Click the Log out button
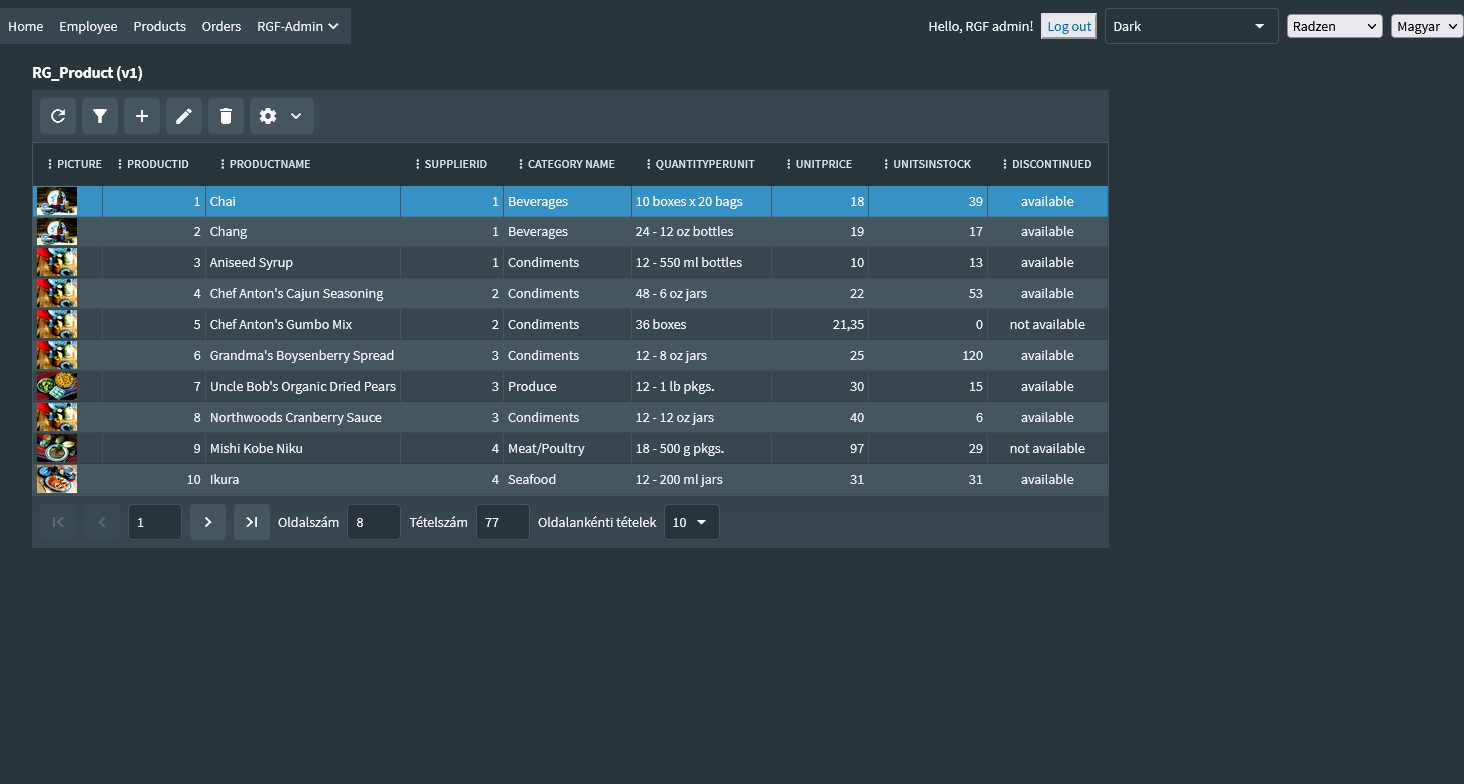The width and height of the screenshot is (1464, 784). [1069, 26]
